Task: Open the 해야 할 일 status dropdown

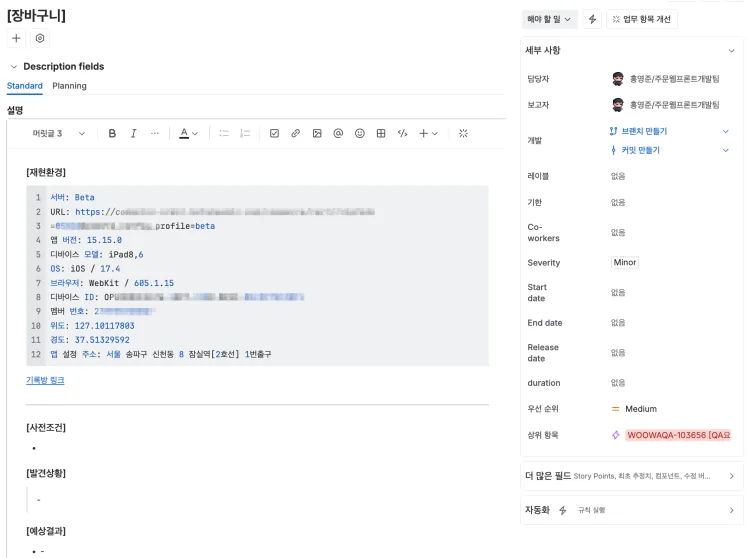Action: (551, 19)
